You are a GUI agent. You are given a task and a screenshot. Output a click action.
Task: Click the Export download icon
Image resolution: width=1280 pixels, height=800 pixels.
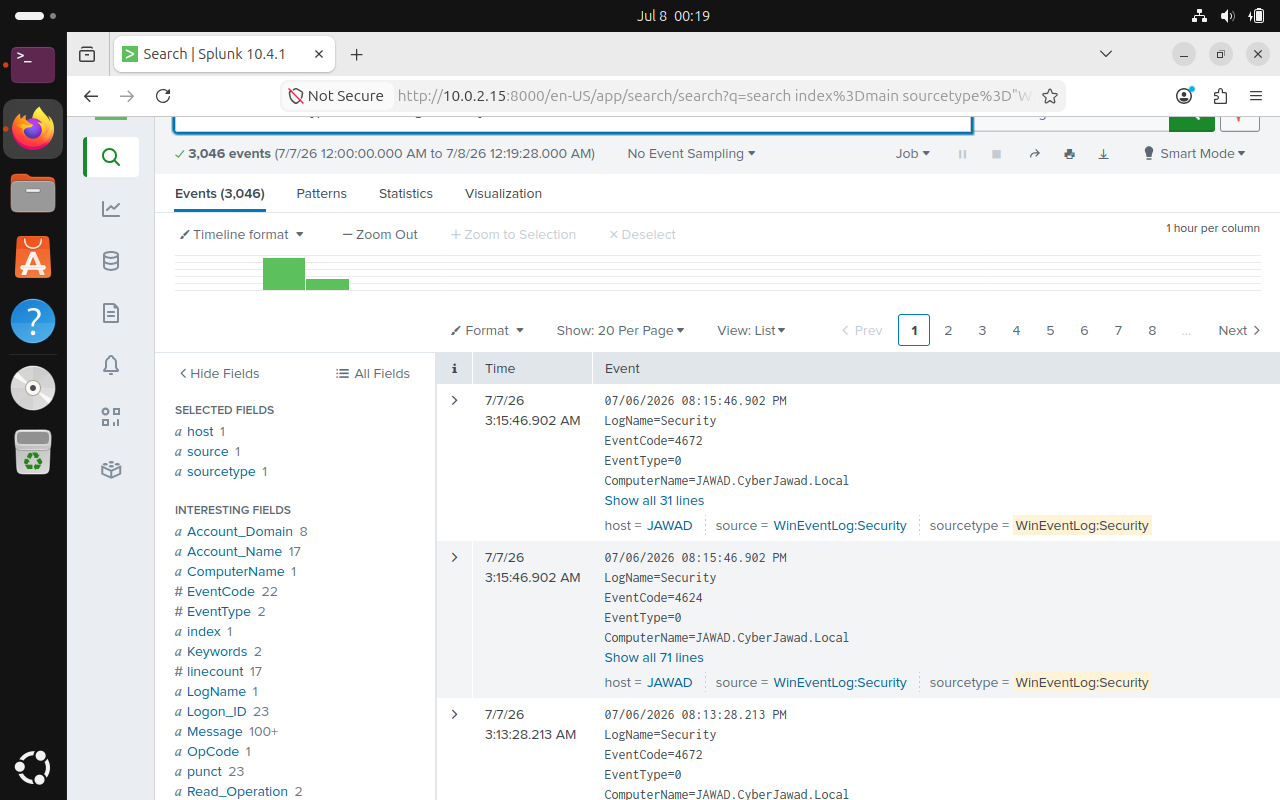click(x=1104, y=154)
